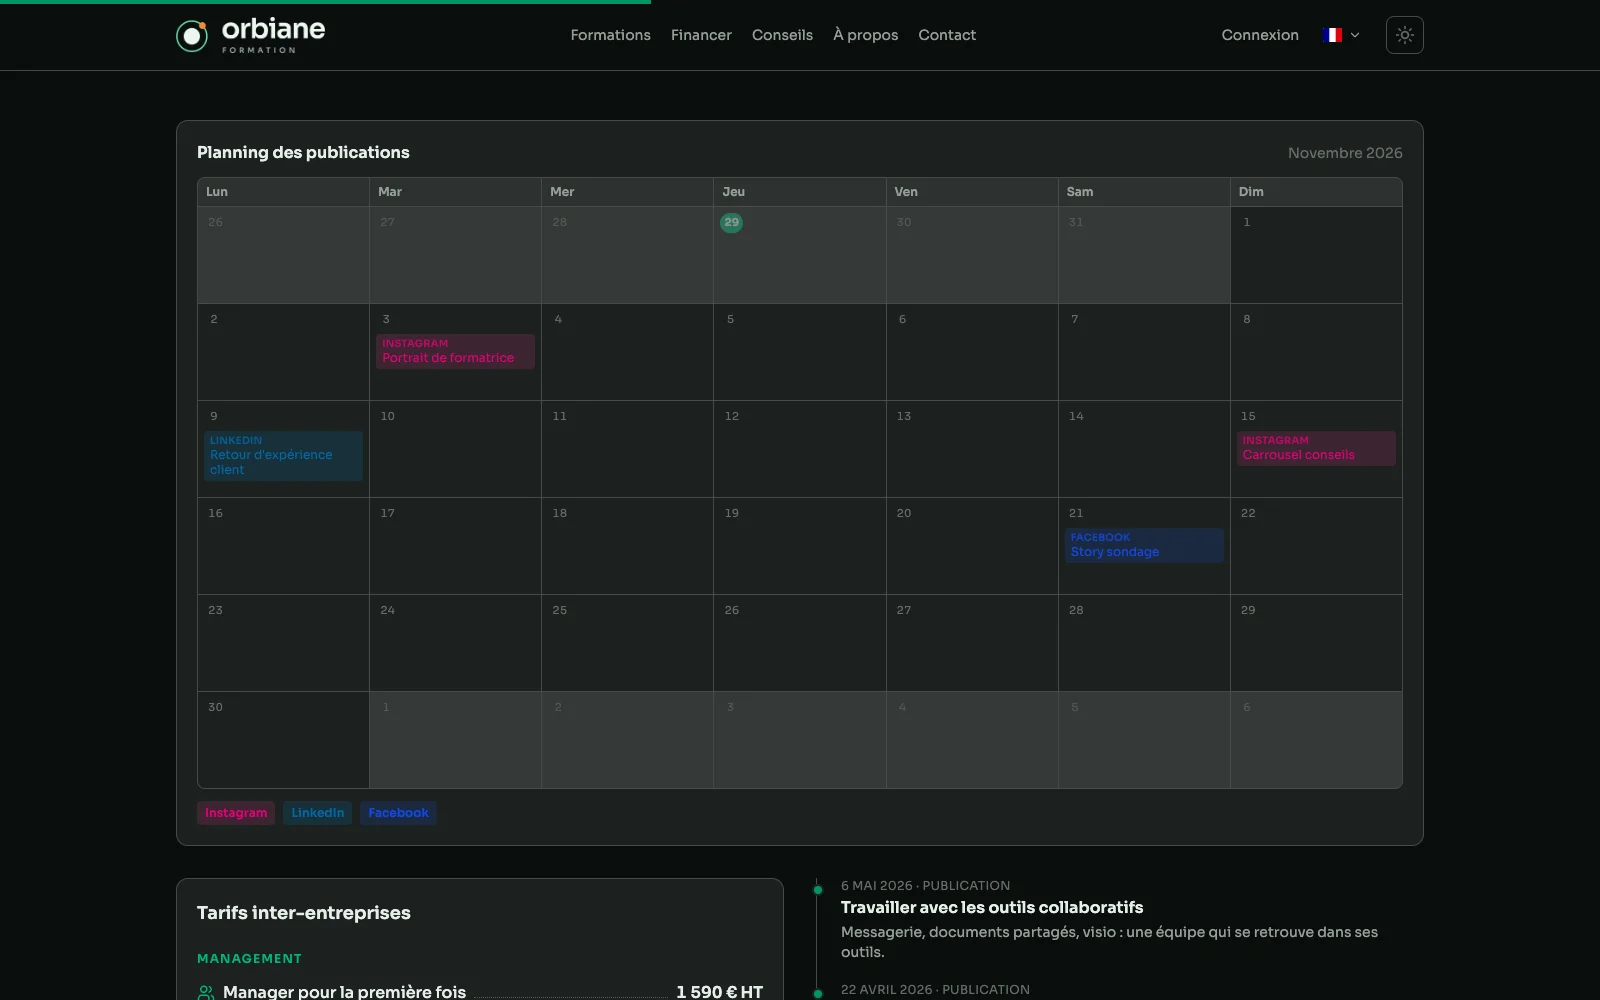Select calendar day 7
This screenshot has height=1000, width=1600.
pyautogui.click(x=1144, y=352)
